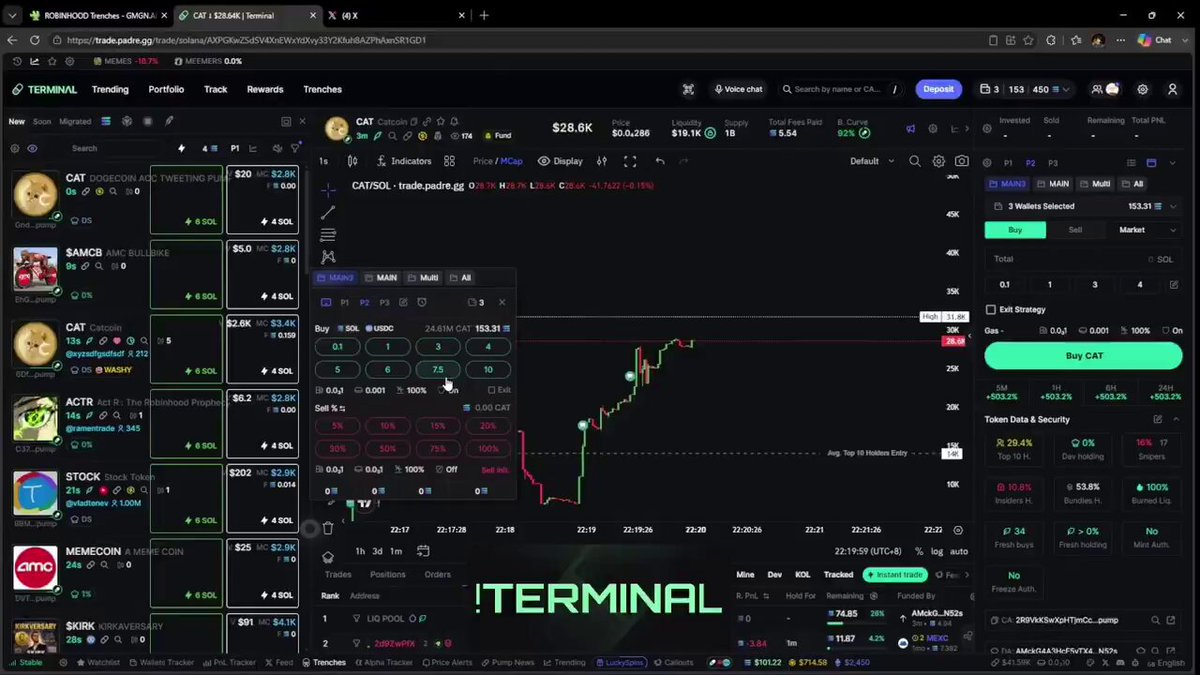Search symbols with chart magnifier icon
1200x675 pixels.
(x=915, y=161)
